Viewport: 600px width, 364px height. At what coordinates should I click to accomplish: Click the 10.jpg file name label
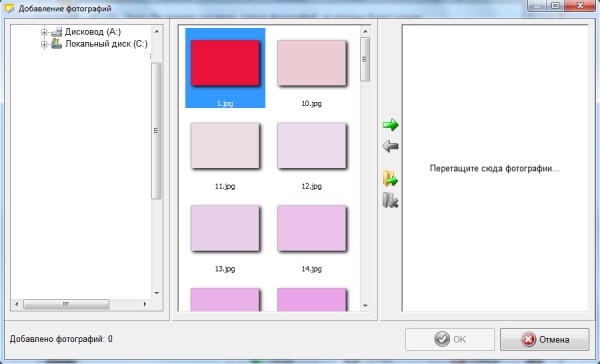pos(311,103)
